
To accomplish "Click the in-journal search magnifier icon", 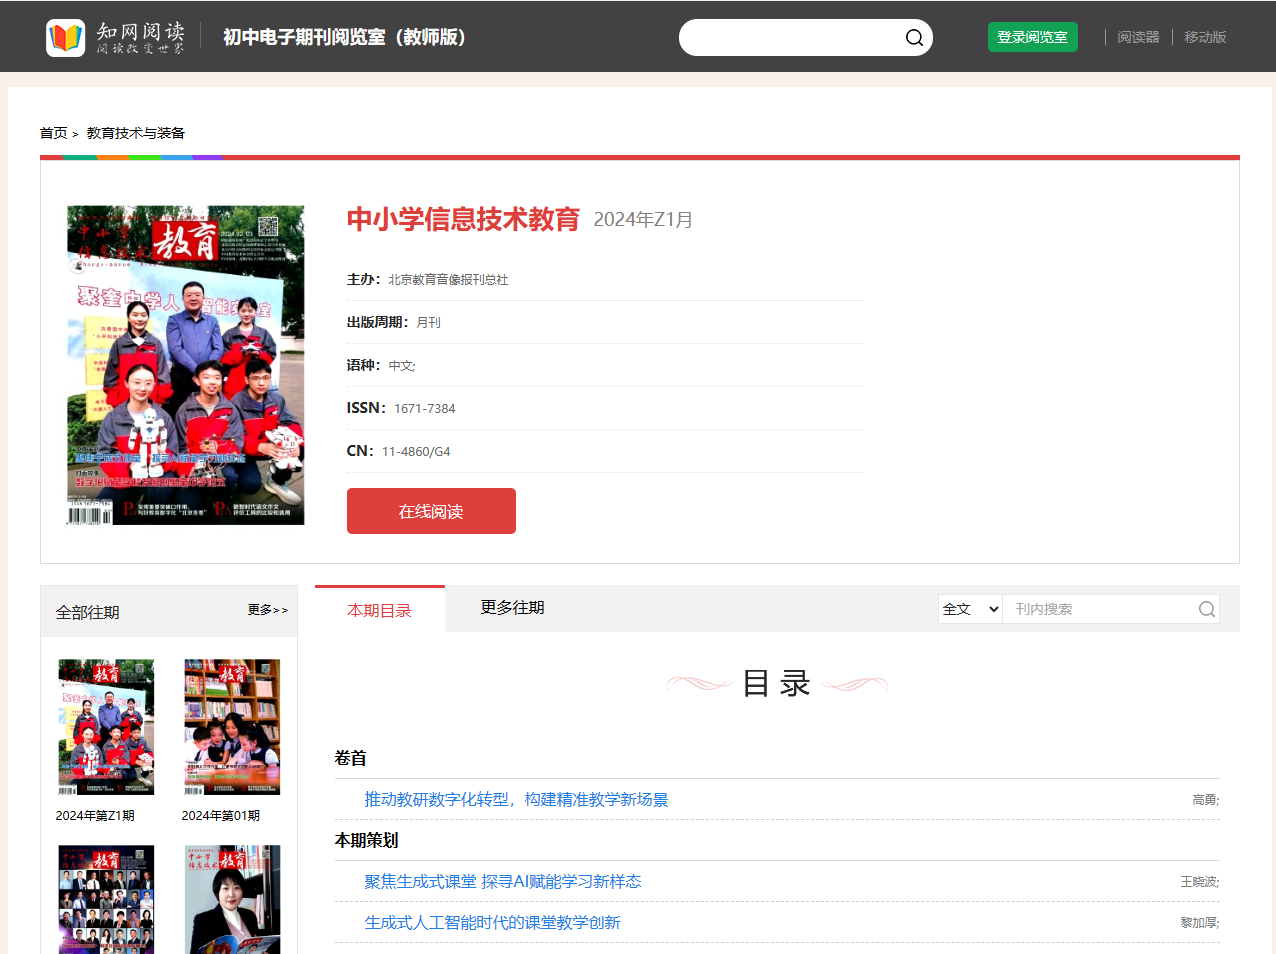I will (1207, 609).
